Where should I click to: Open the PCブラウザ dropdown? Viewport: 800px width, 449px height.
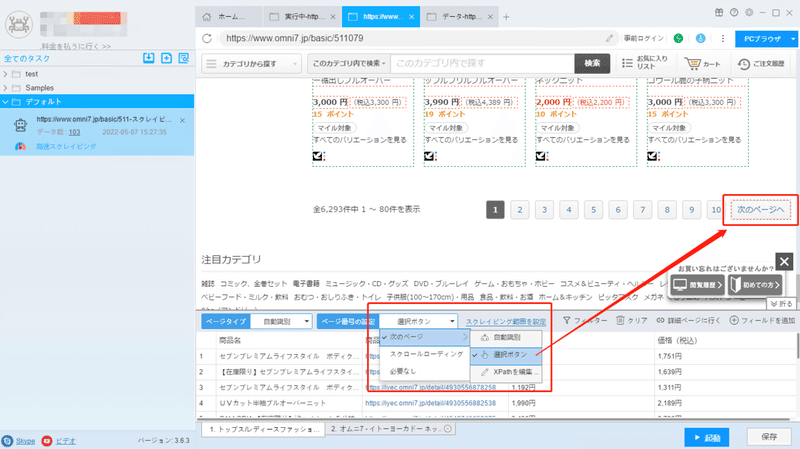[792, 39]
